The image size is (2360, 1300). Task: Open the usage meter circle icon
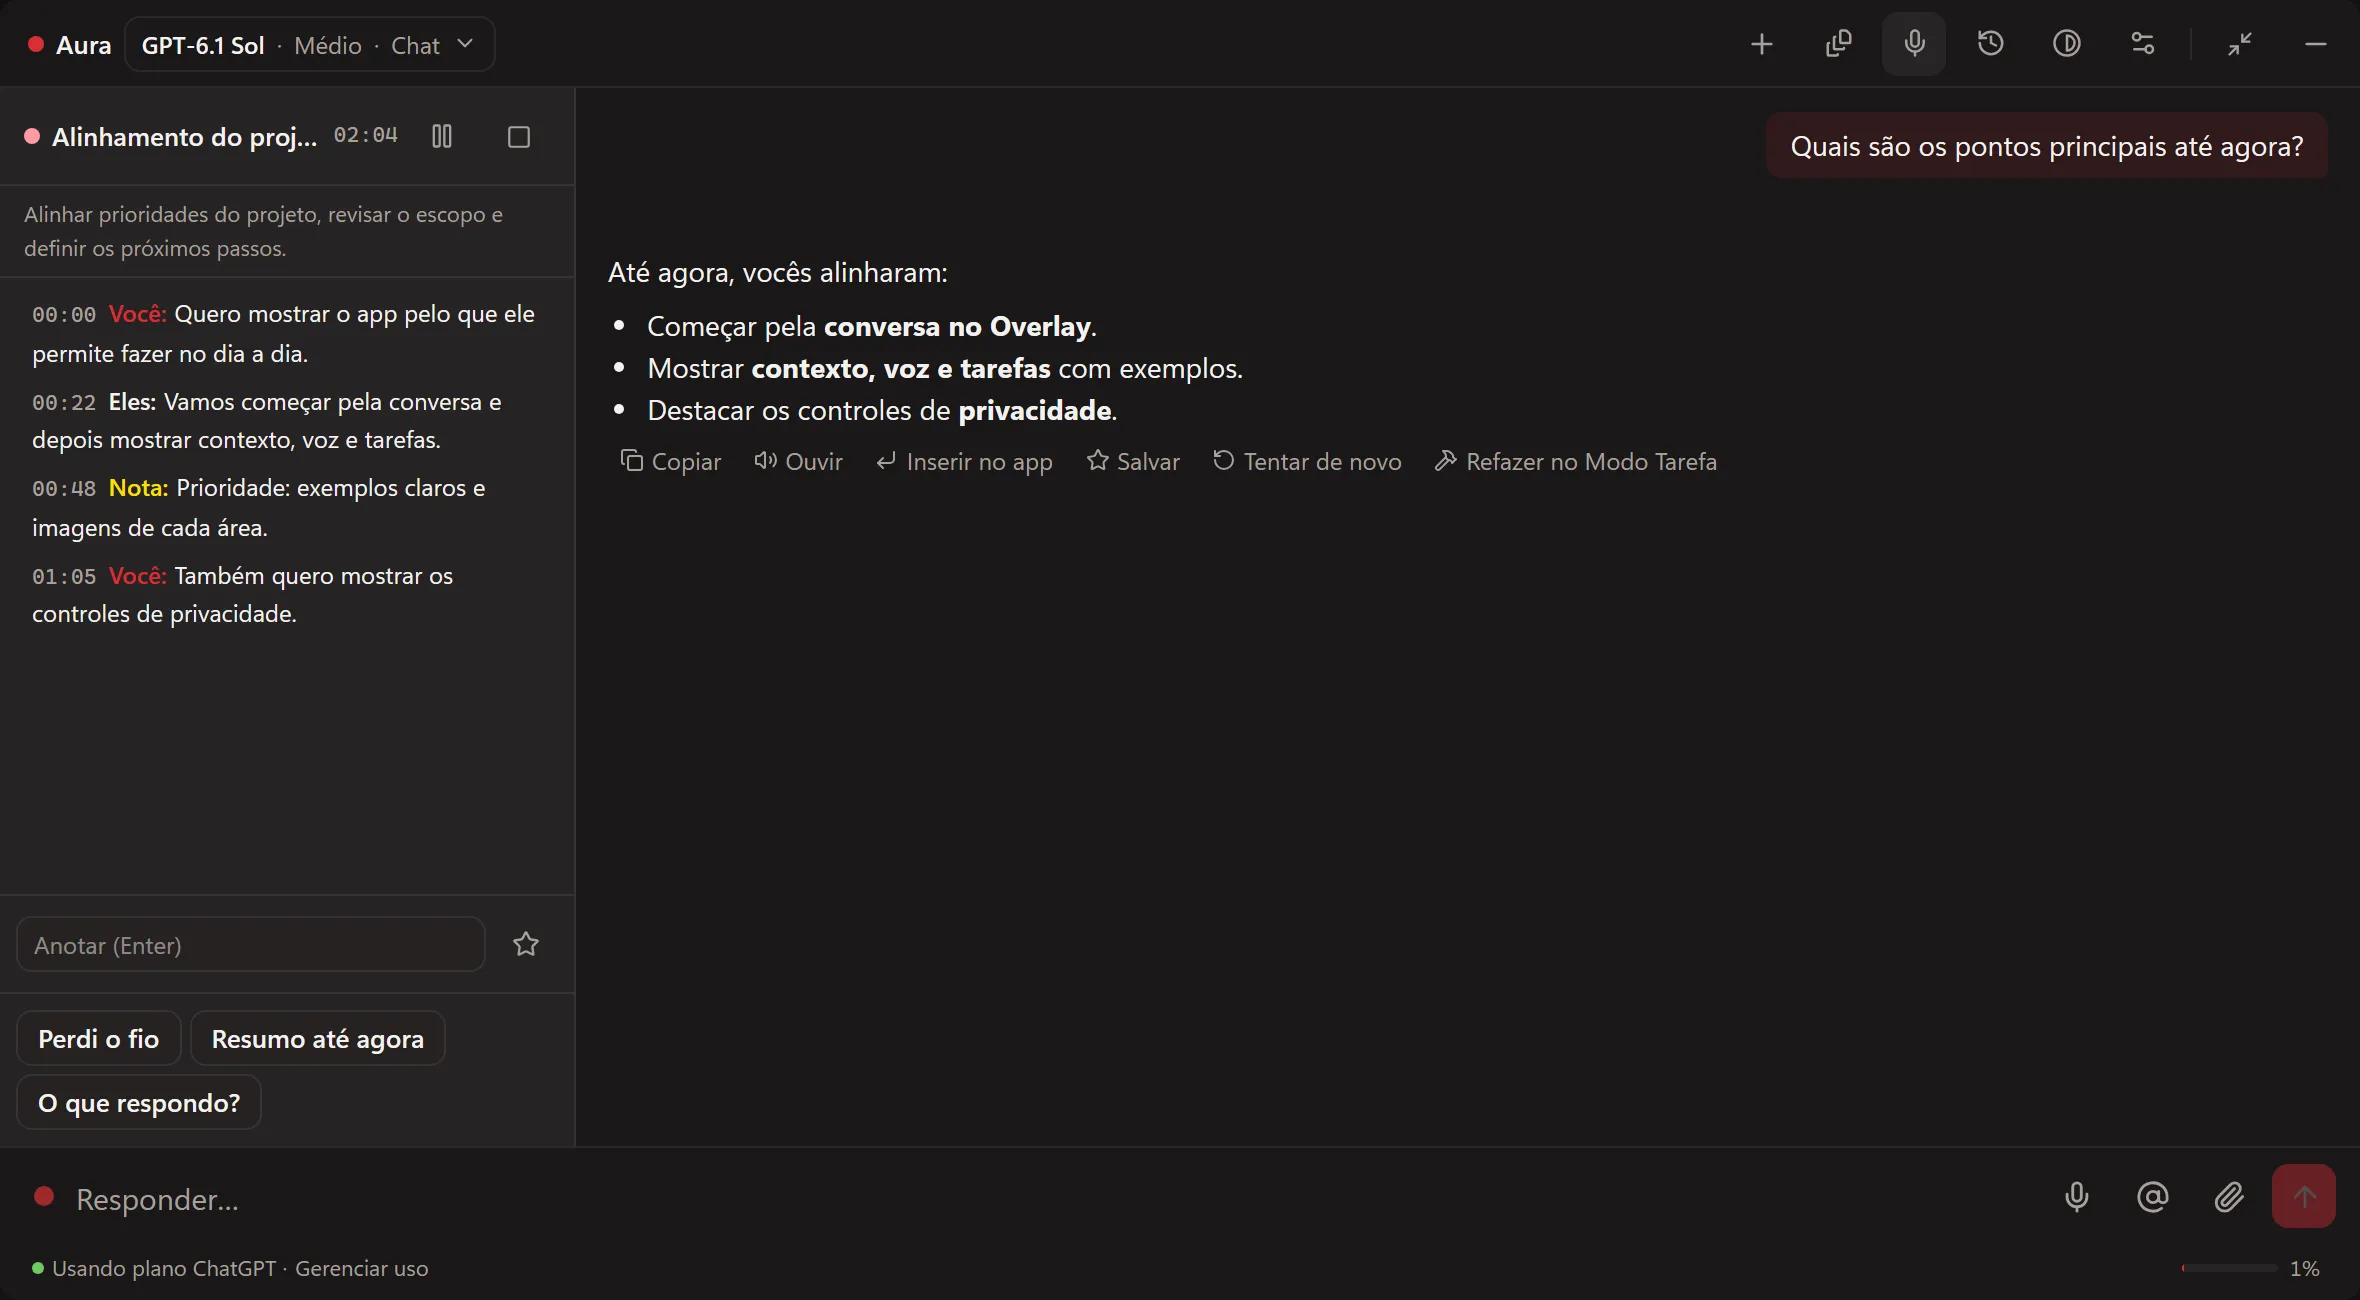(x=2067, y=44)
